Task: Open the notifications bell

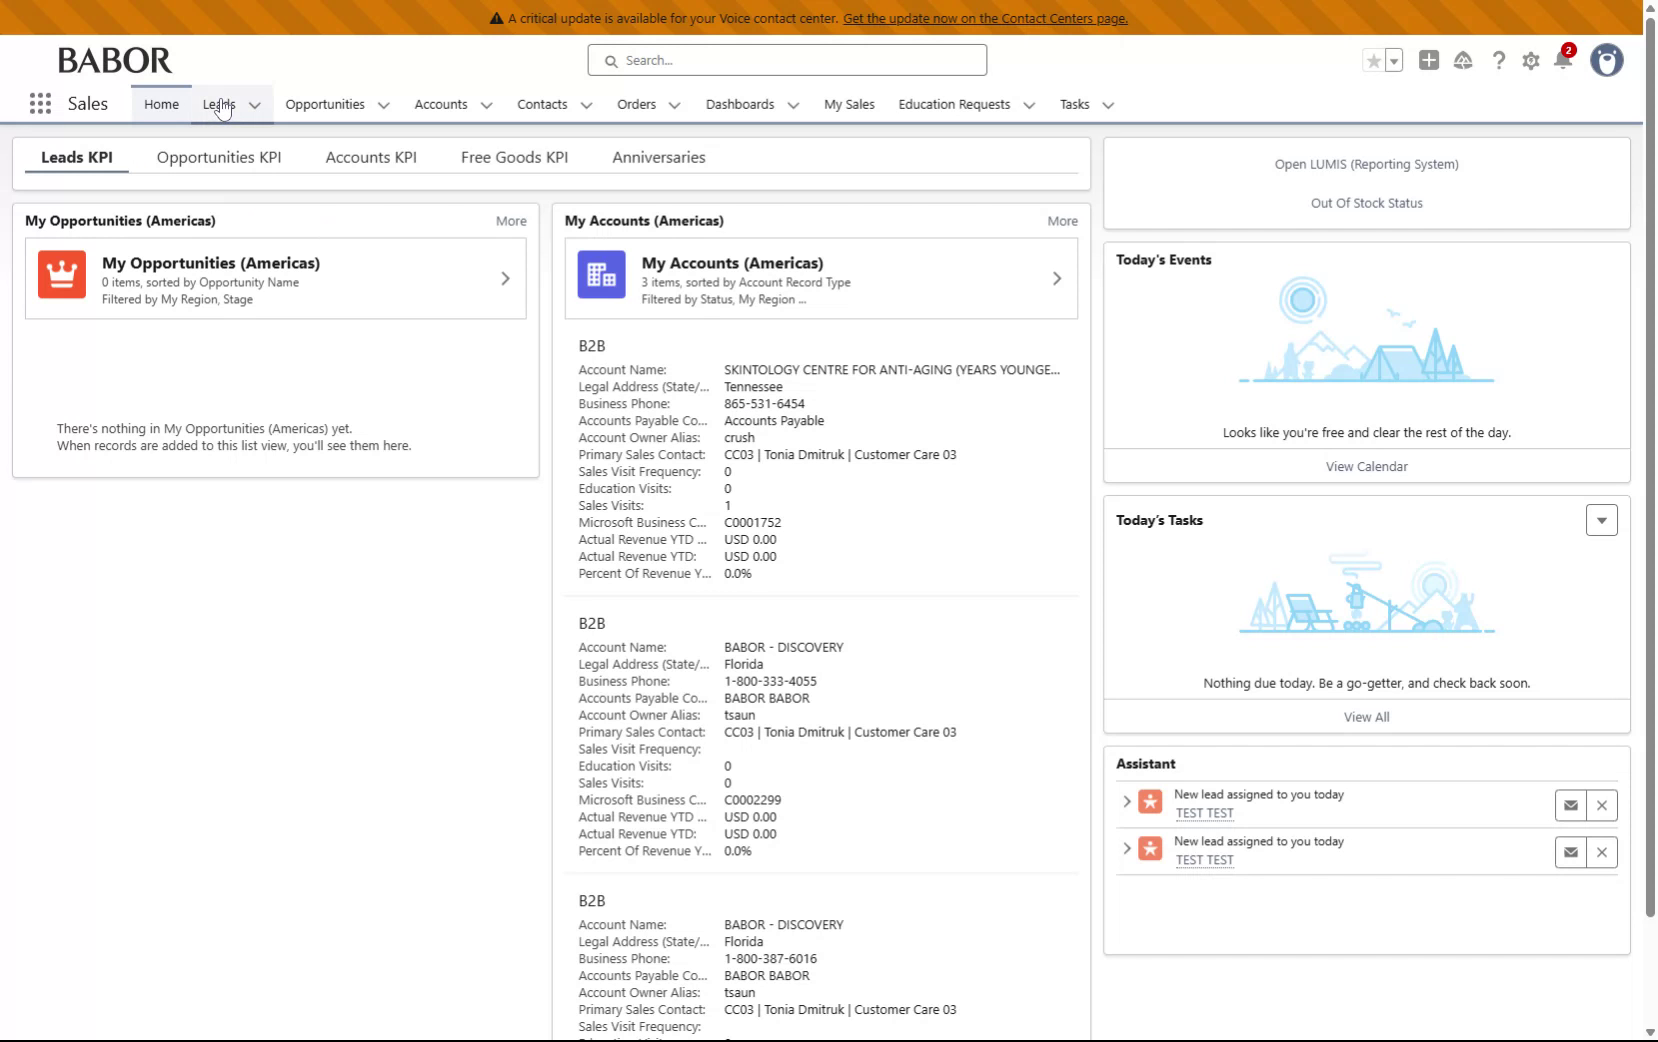Action: pos(1562,61)
